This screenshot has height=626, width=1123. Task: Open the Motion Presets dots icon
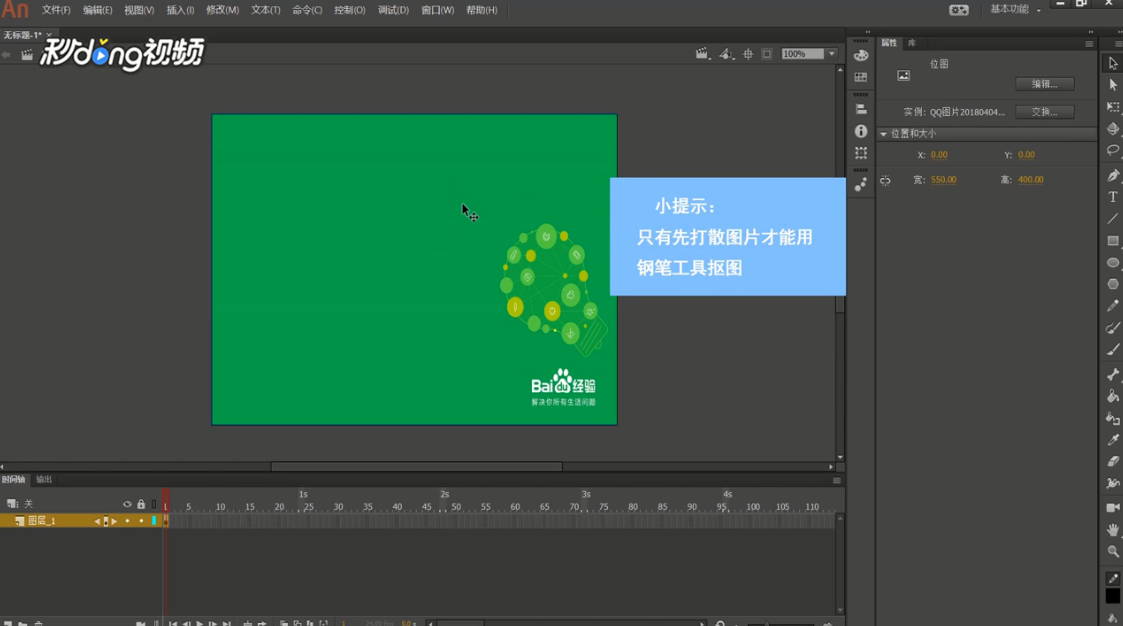[861, 185]
